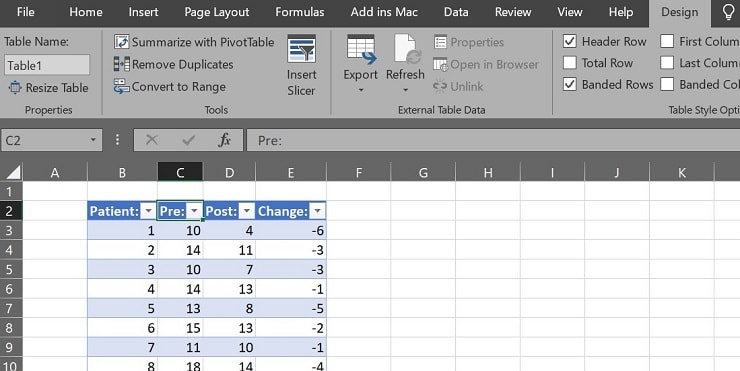Open the Patient column filter dropdown

pyautogui.click(x=148, y=211)
